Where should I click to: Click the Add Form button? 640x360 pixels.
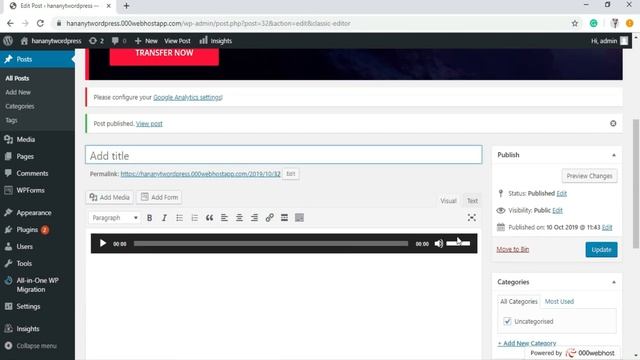(159, 197)
